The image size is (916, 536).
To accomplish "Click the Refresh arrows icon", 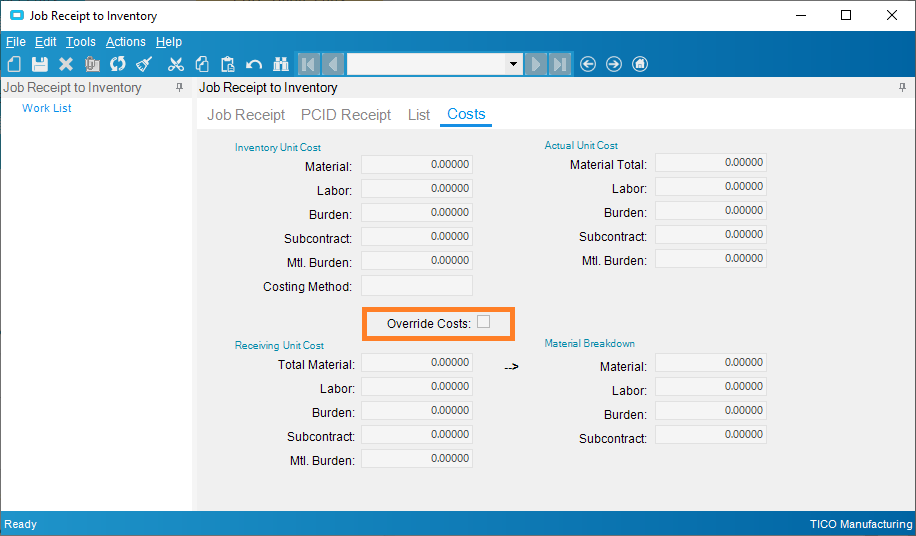I will [x=117, y=64].
